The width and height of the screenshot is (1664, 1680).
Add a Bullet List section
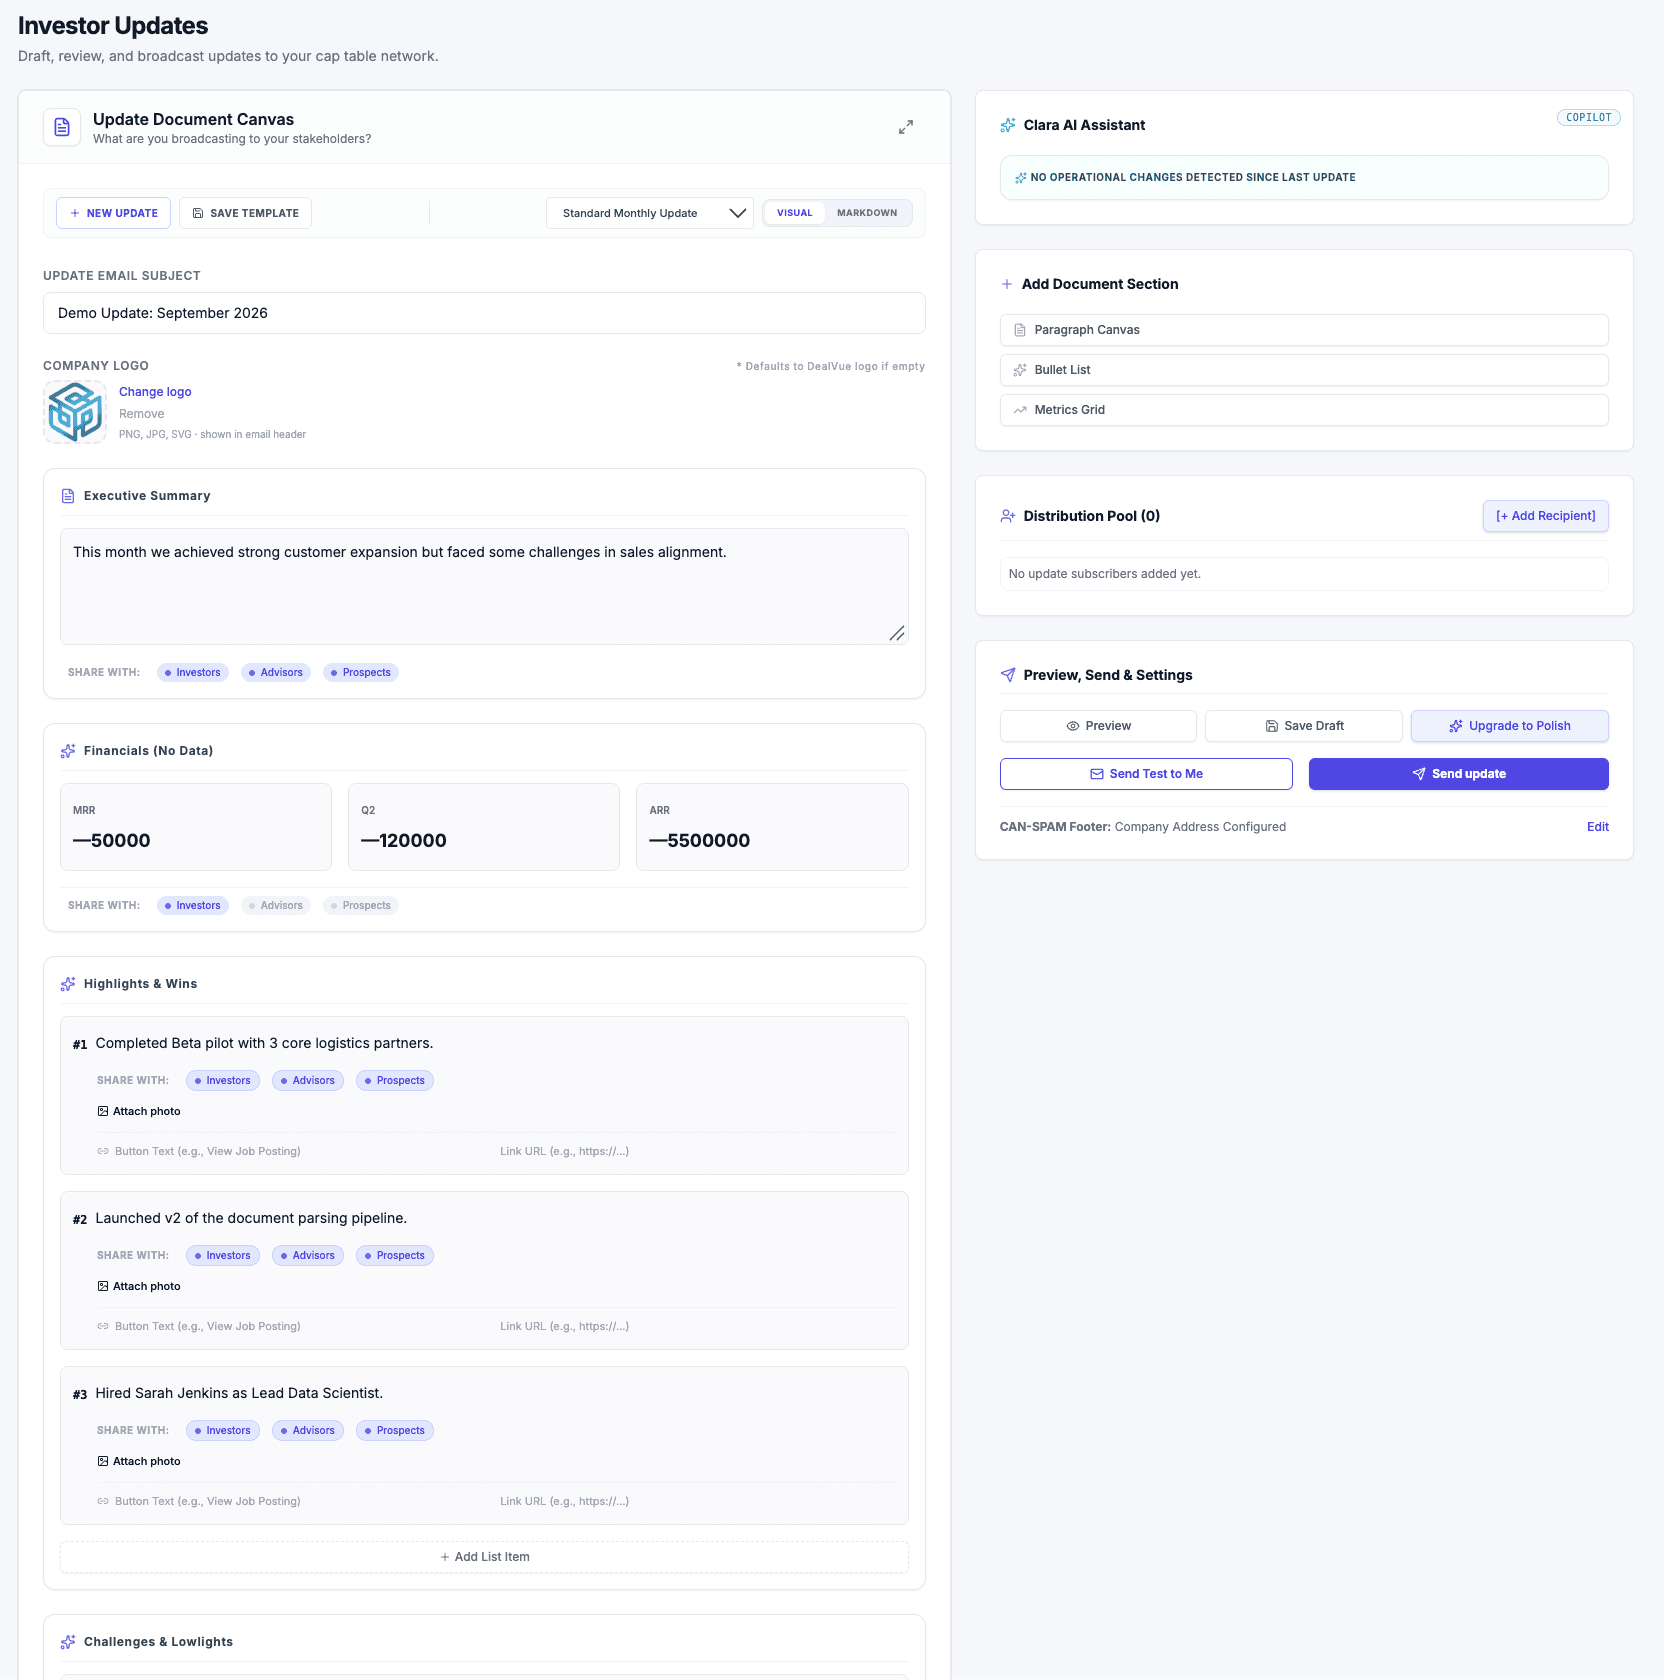click(x=1304, y=370)
